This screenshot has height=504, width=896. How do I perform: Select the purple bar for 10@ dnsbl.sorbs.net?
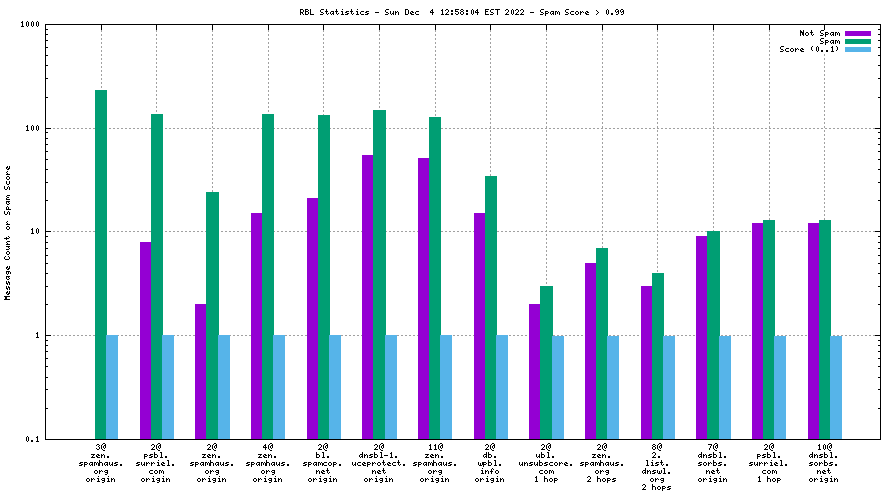coord(814,330)
